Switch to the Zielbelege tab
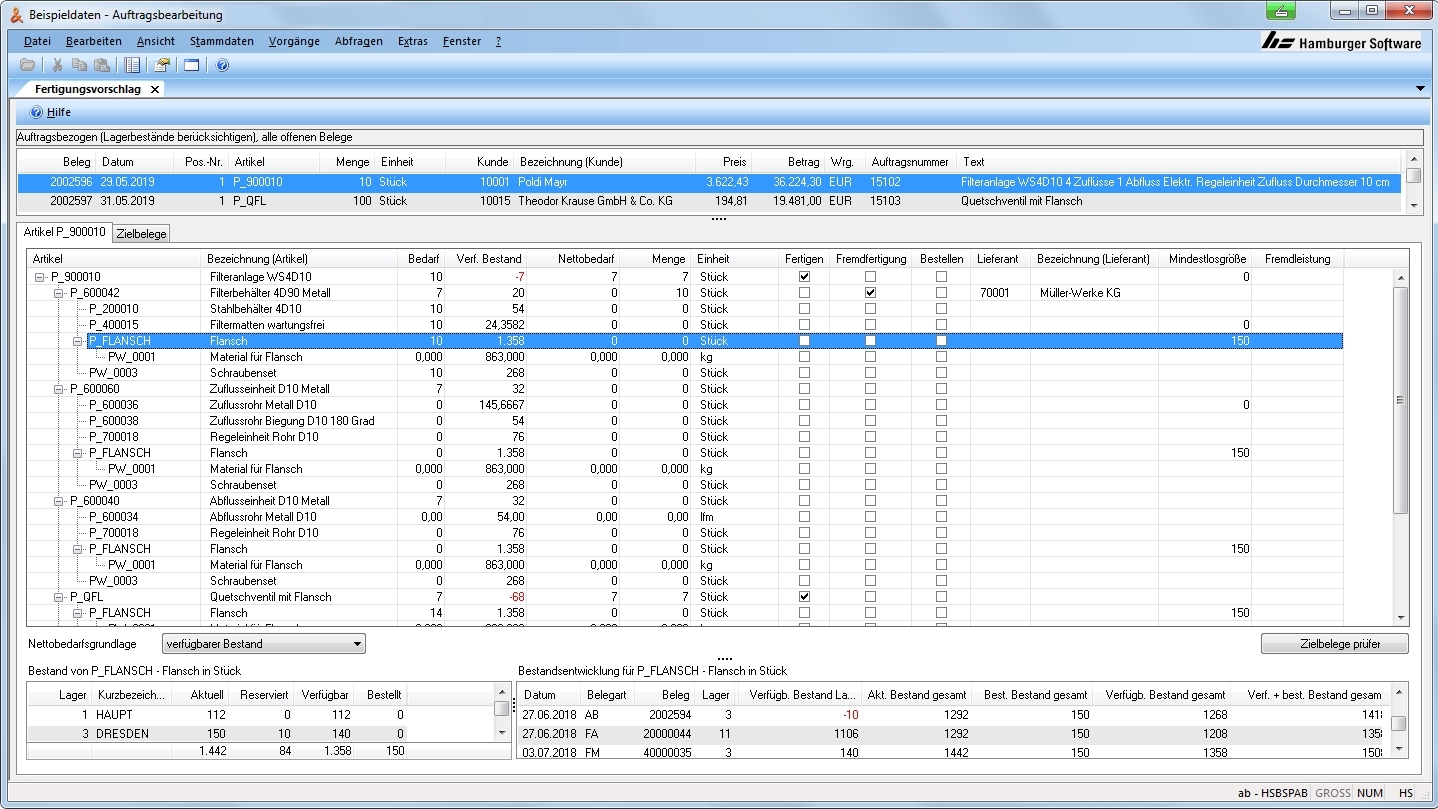 tap(141, 233)
